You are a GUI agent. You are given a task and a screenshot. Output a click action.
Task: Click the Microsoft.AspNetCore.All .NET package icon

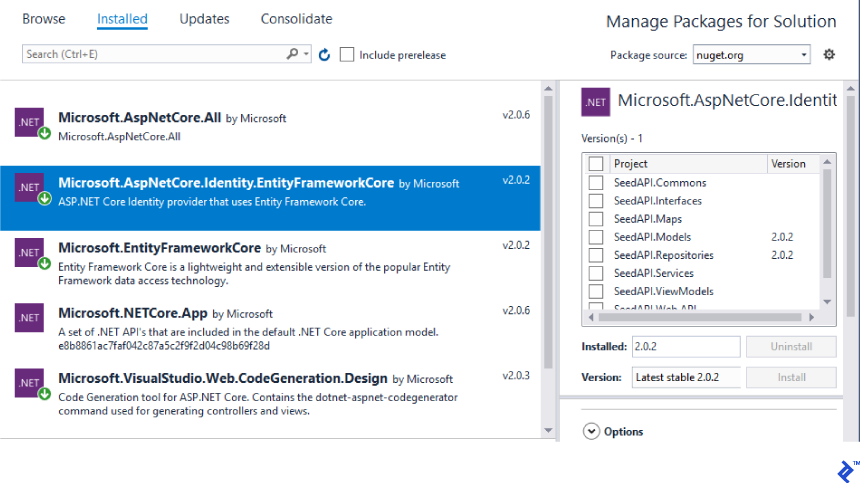pos(29,122)
